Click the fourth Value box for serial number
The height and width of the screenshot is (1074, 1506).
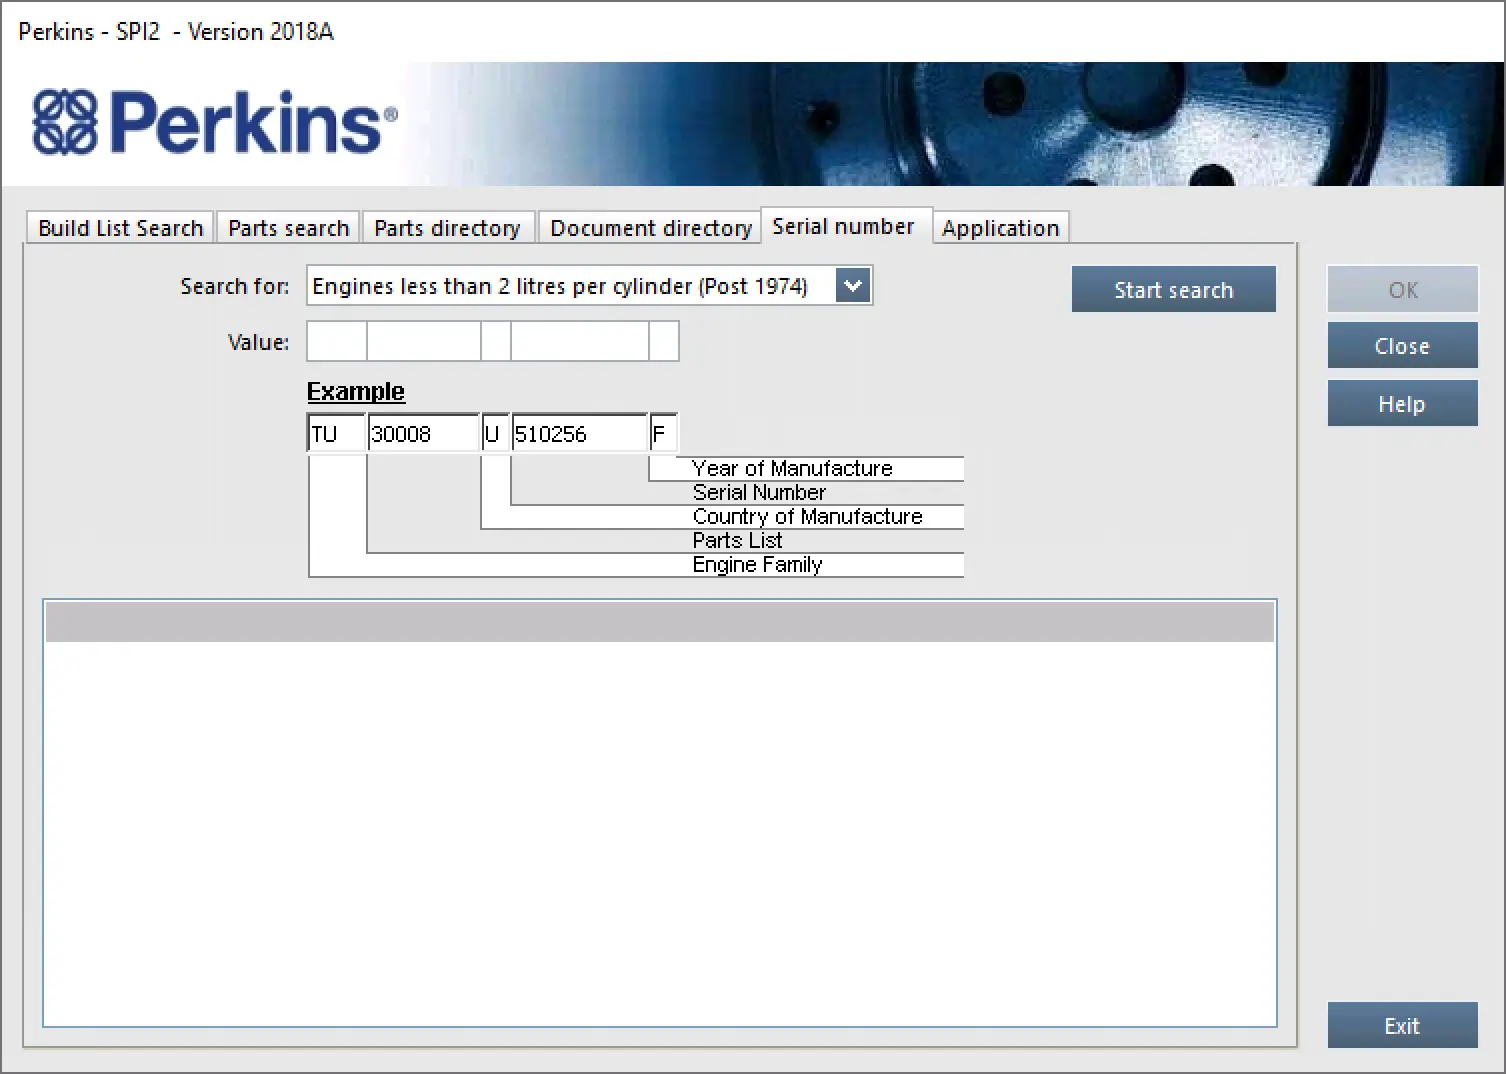(580, 341)
